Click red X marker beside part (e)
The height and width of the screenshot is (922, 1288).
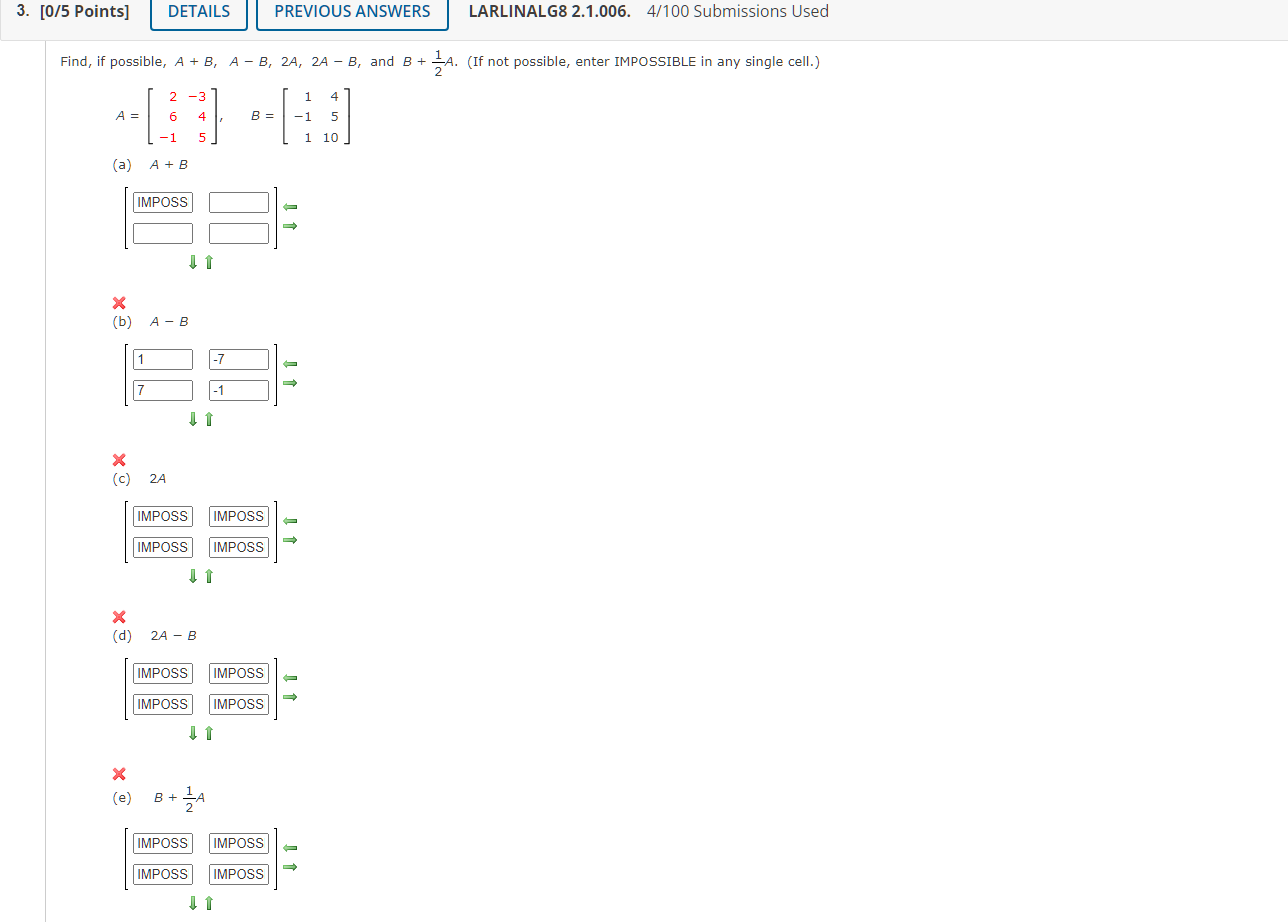(118, 774)
